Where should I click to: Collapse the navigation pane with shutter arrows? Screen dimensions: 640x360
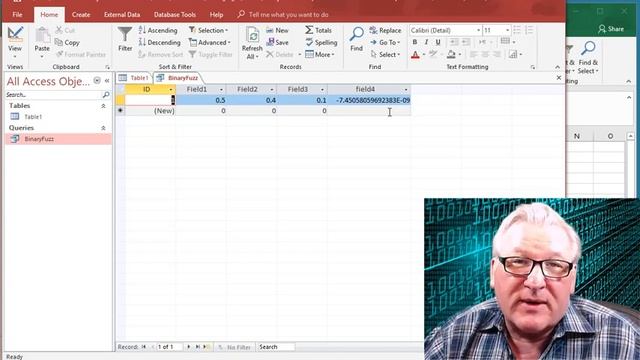tap(107, 81)
